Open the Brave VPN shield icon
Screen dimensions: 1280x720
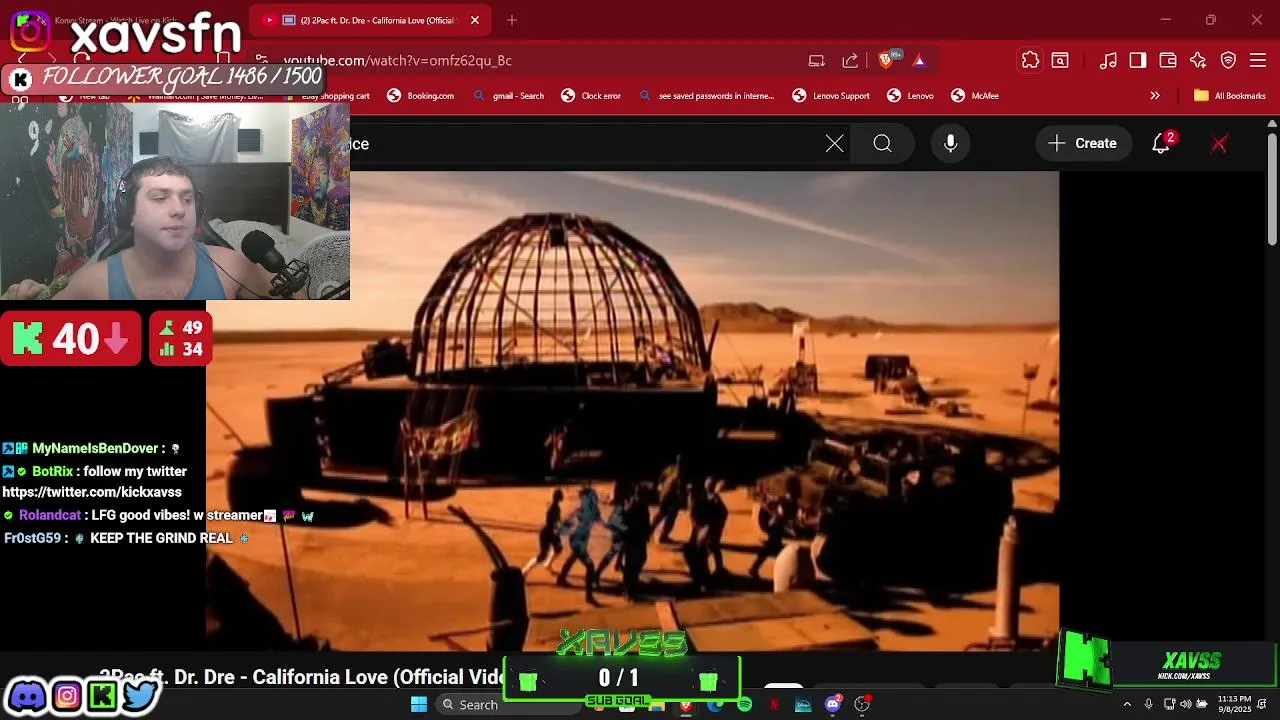click(x=1229, y=61)
